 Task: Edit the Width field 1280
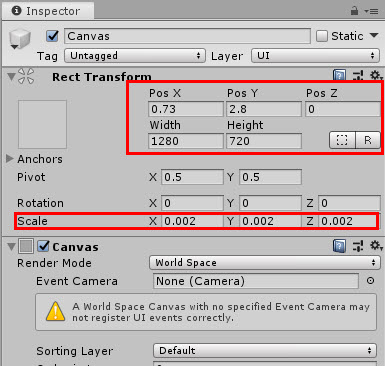[x=186, y=141]
